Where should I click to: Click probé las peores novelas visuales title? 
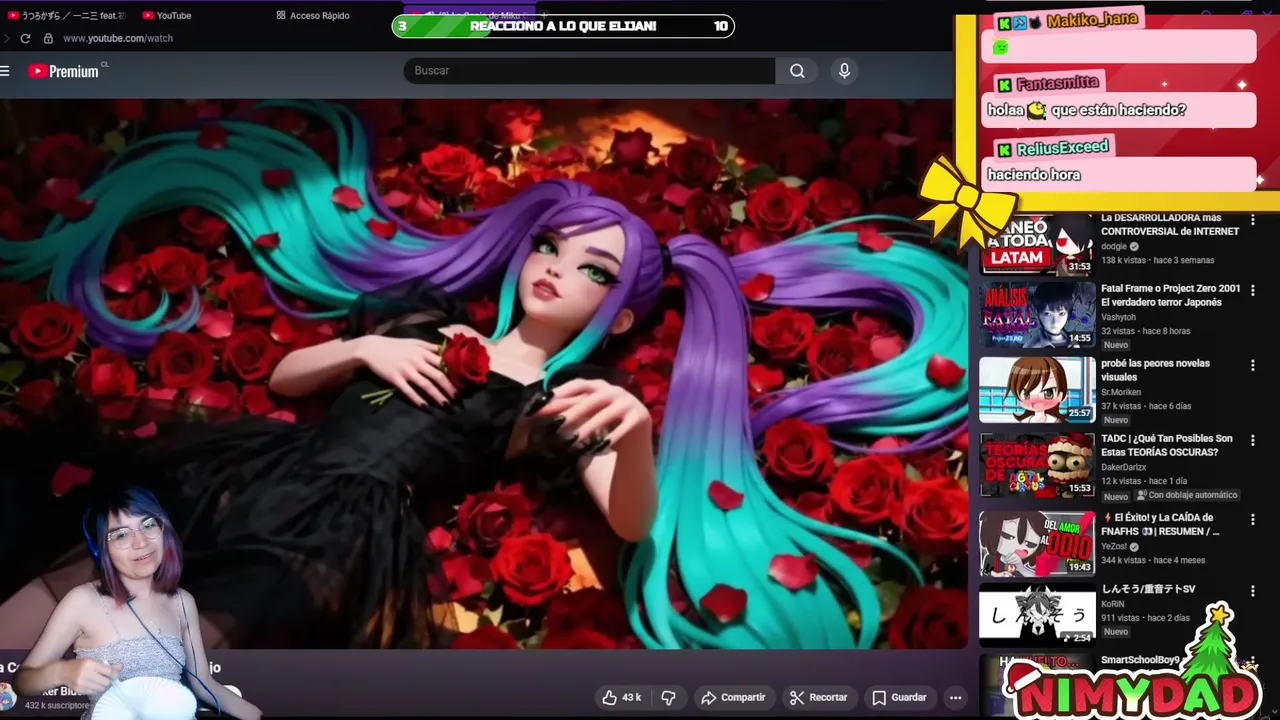[x=1155, y=370]
